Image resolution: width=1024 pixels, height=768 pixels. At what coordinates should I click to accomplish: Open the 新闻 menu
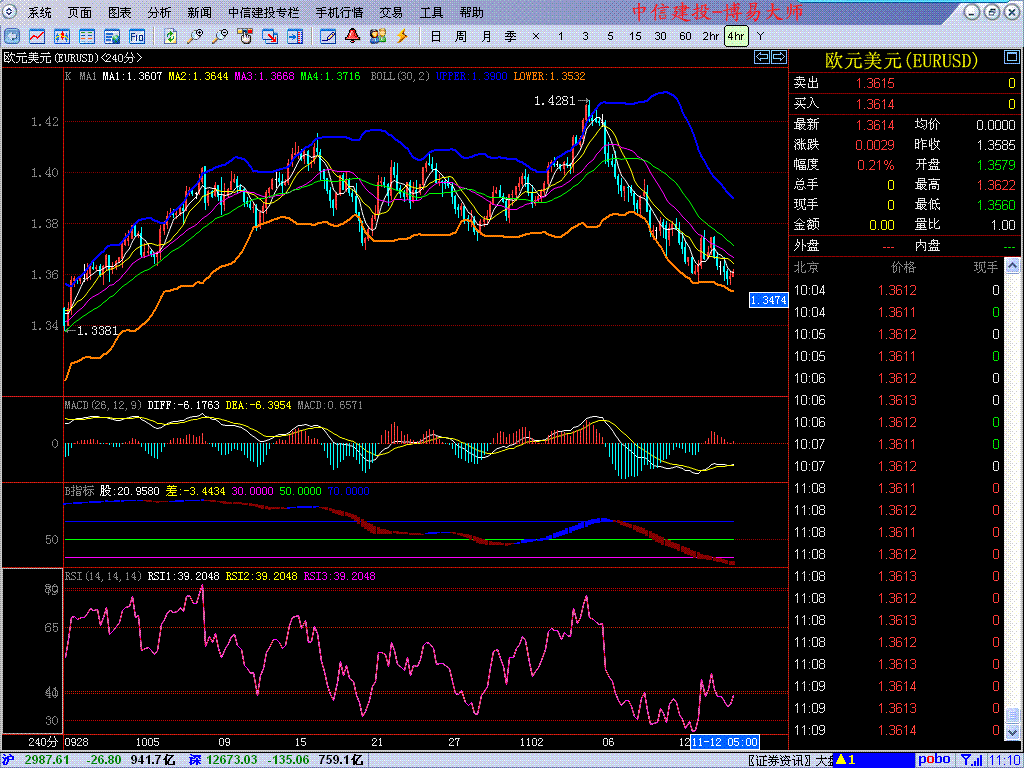point(199,12)
